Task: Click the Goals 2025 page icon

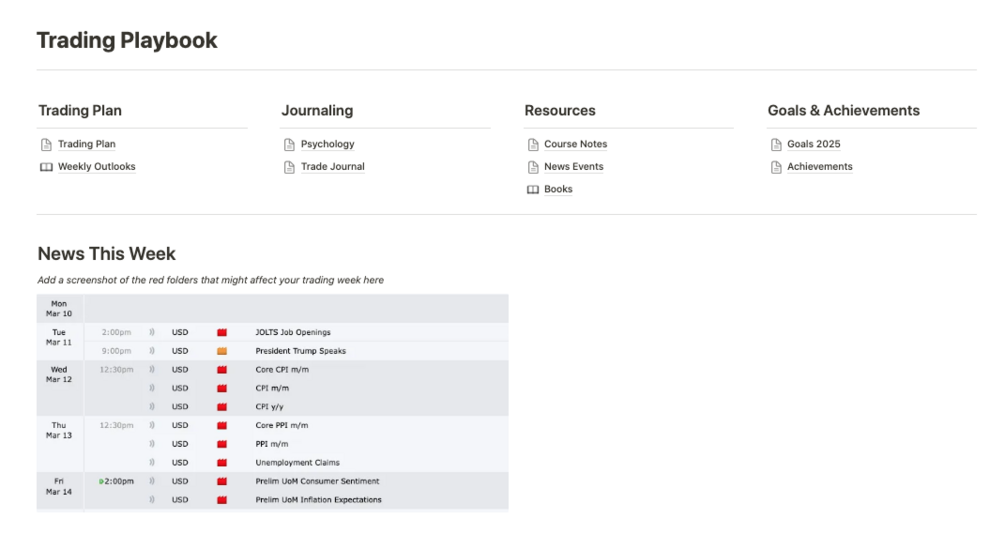Action: point(776,144)
